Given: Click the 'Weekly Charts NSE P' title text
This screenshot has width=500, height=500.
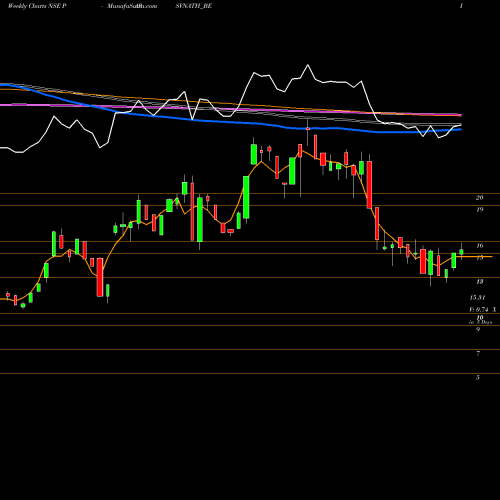Looking at the screenshot, I should (x=36, y=6).
